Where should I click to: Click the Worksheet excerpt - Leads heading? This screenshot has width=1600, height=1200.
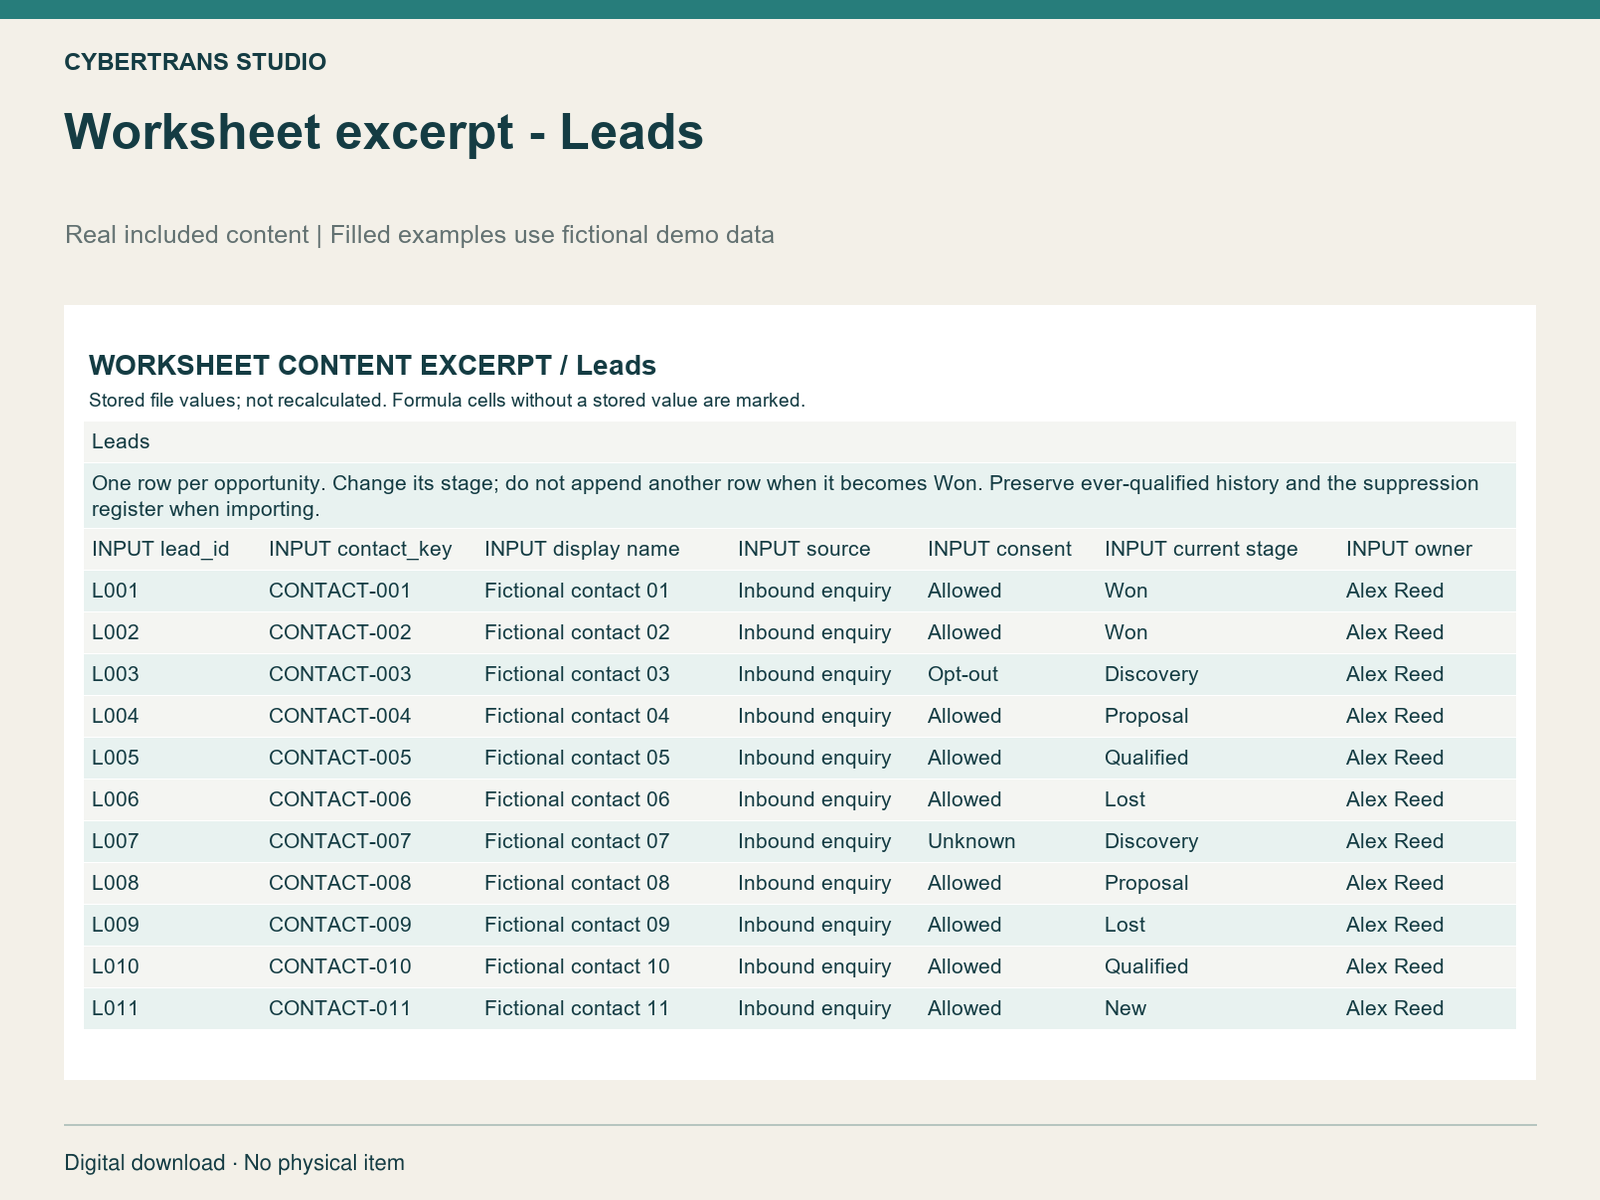point(384,132)
